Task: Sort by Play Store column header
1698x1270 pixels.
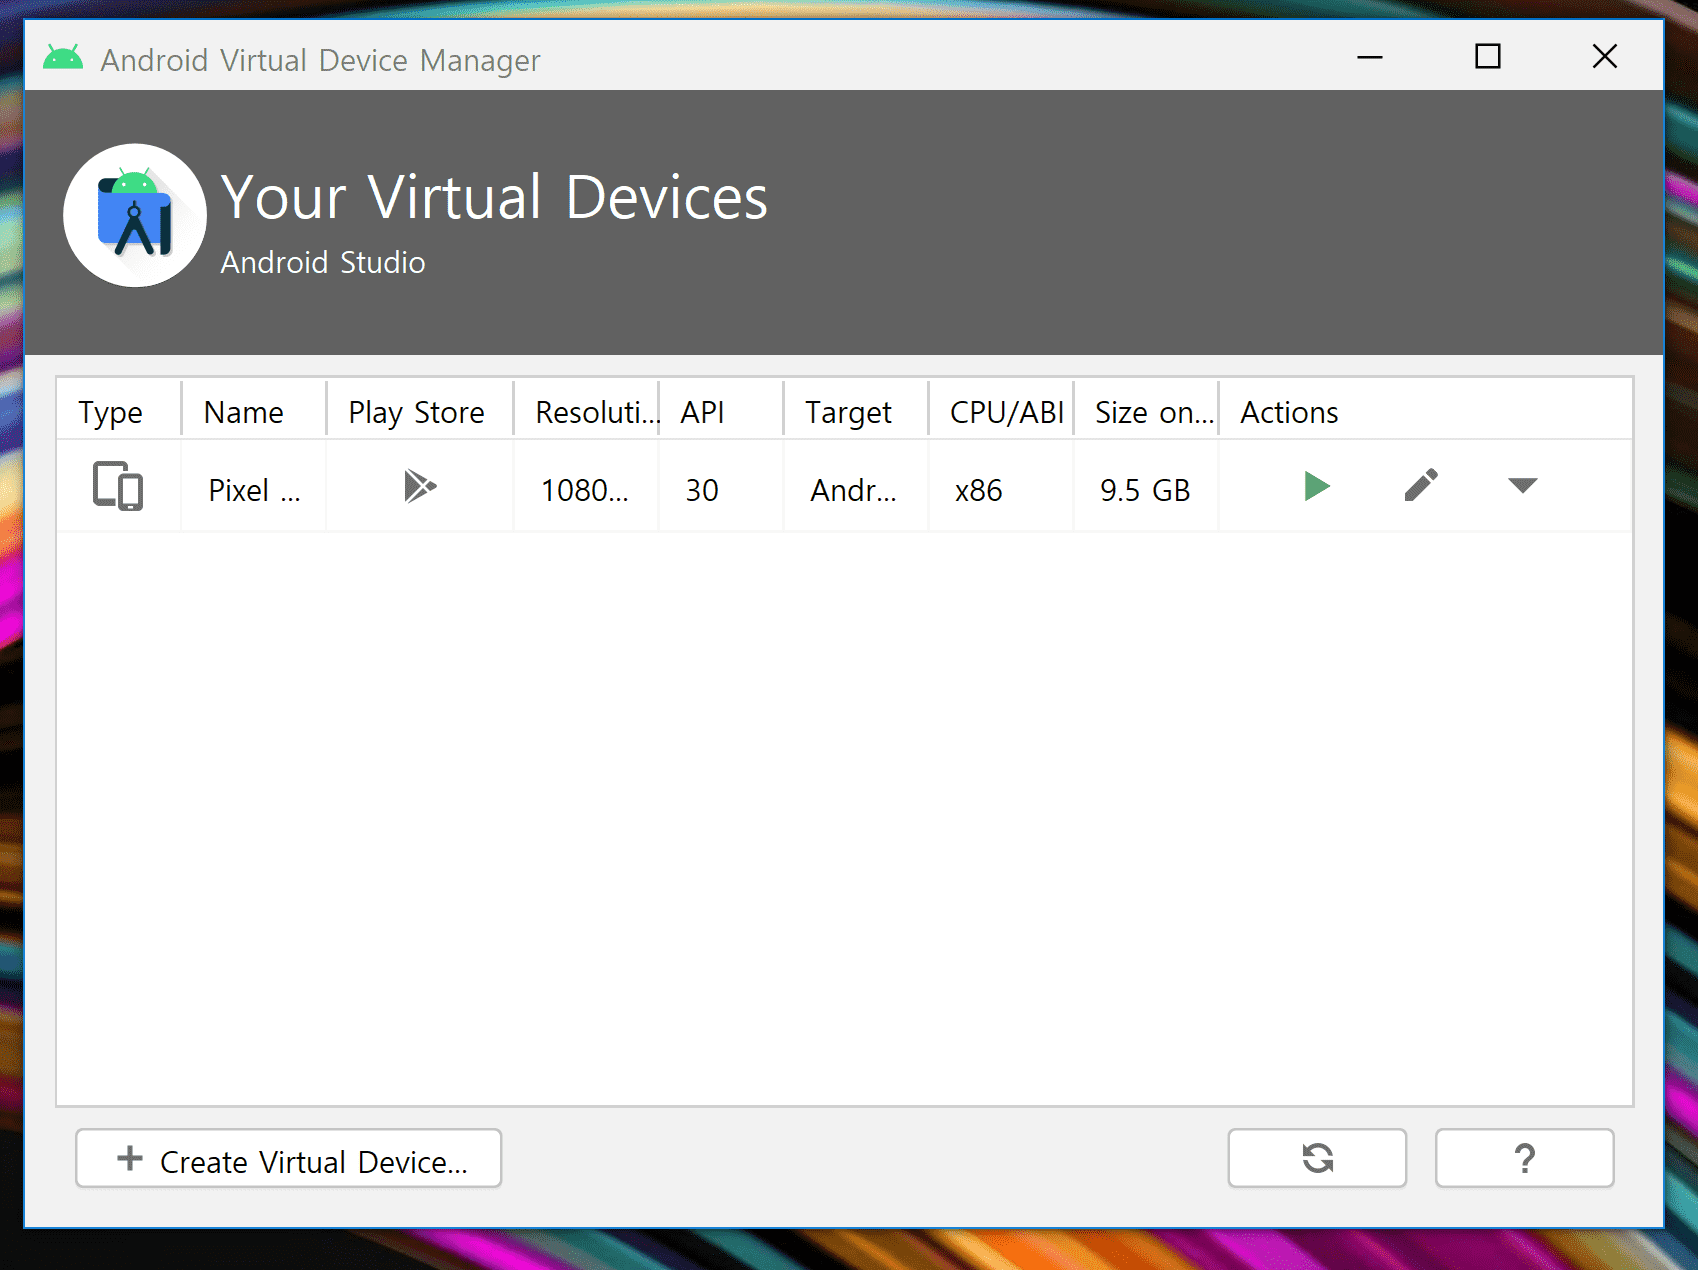Action: (420, 412)
